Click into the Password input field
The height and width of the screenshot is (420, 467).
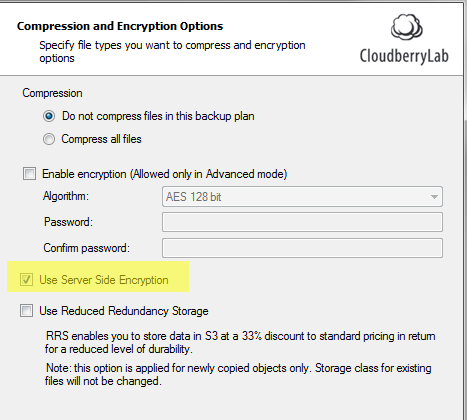pos(302,222)
